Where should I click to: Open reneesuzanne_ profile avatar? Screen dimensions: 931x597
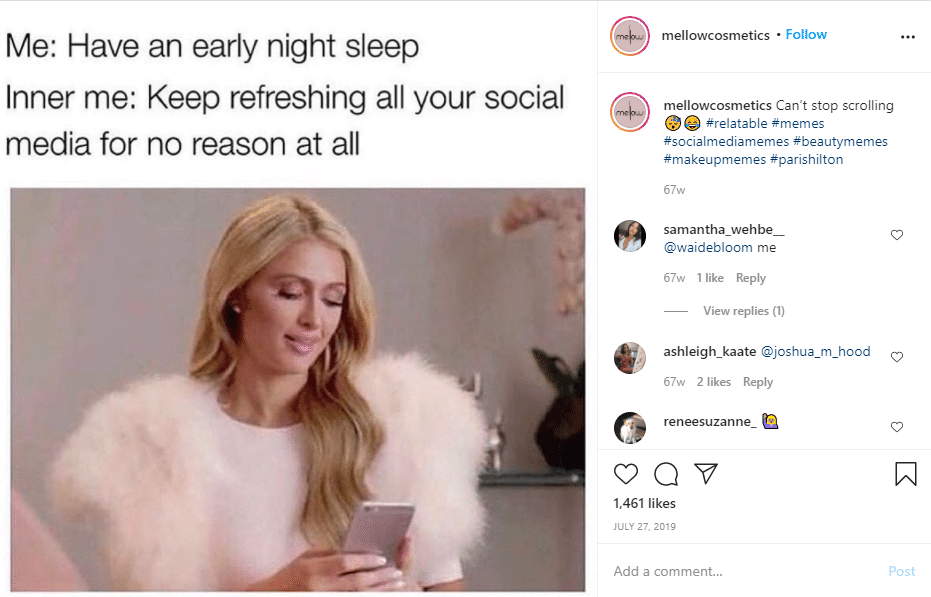[x=629, y=428]
